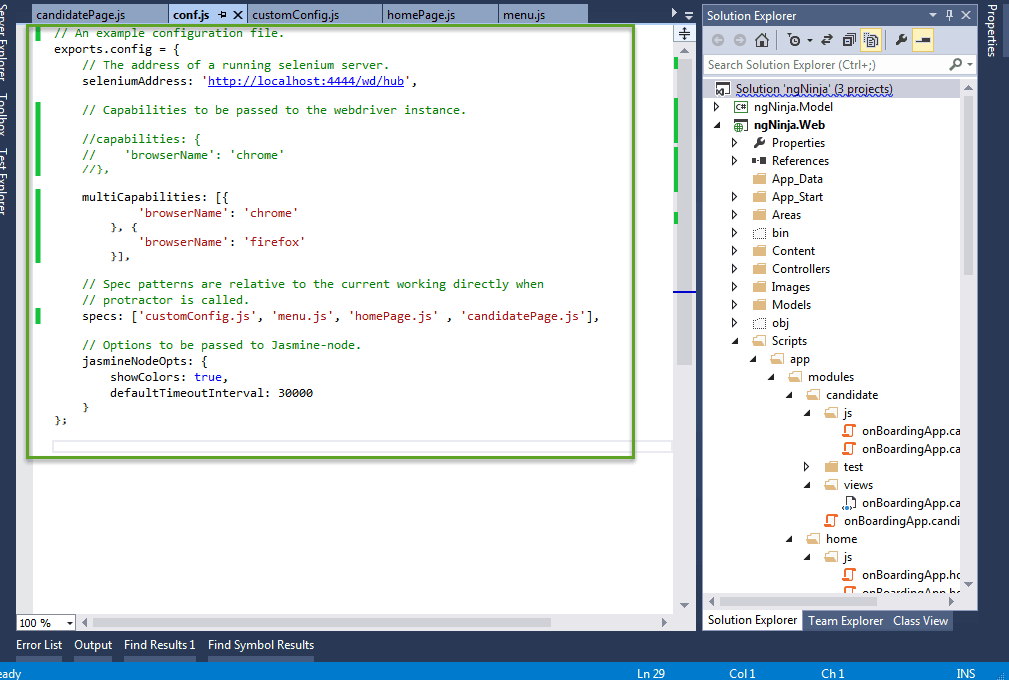Click the Home icon in Solution Explorer
Image resolution: width=1009 pixels, height=680 pixels.
[x=762, y=40]
